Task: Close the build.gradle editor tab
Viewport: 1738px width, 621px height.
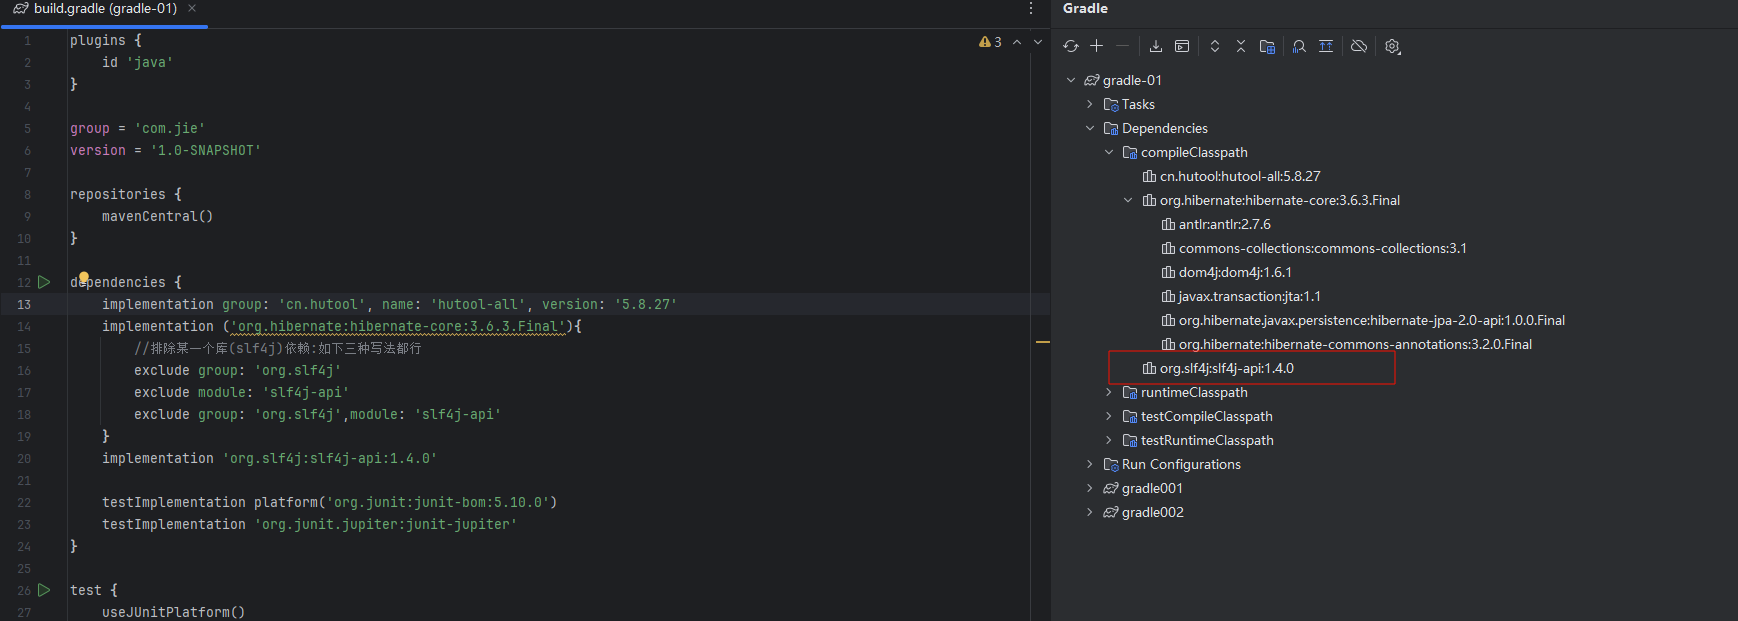Action: coord(192,8)
